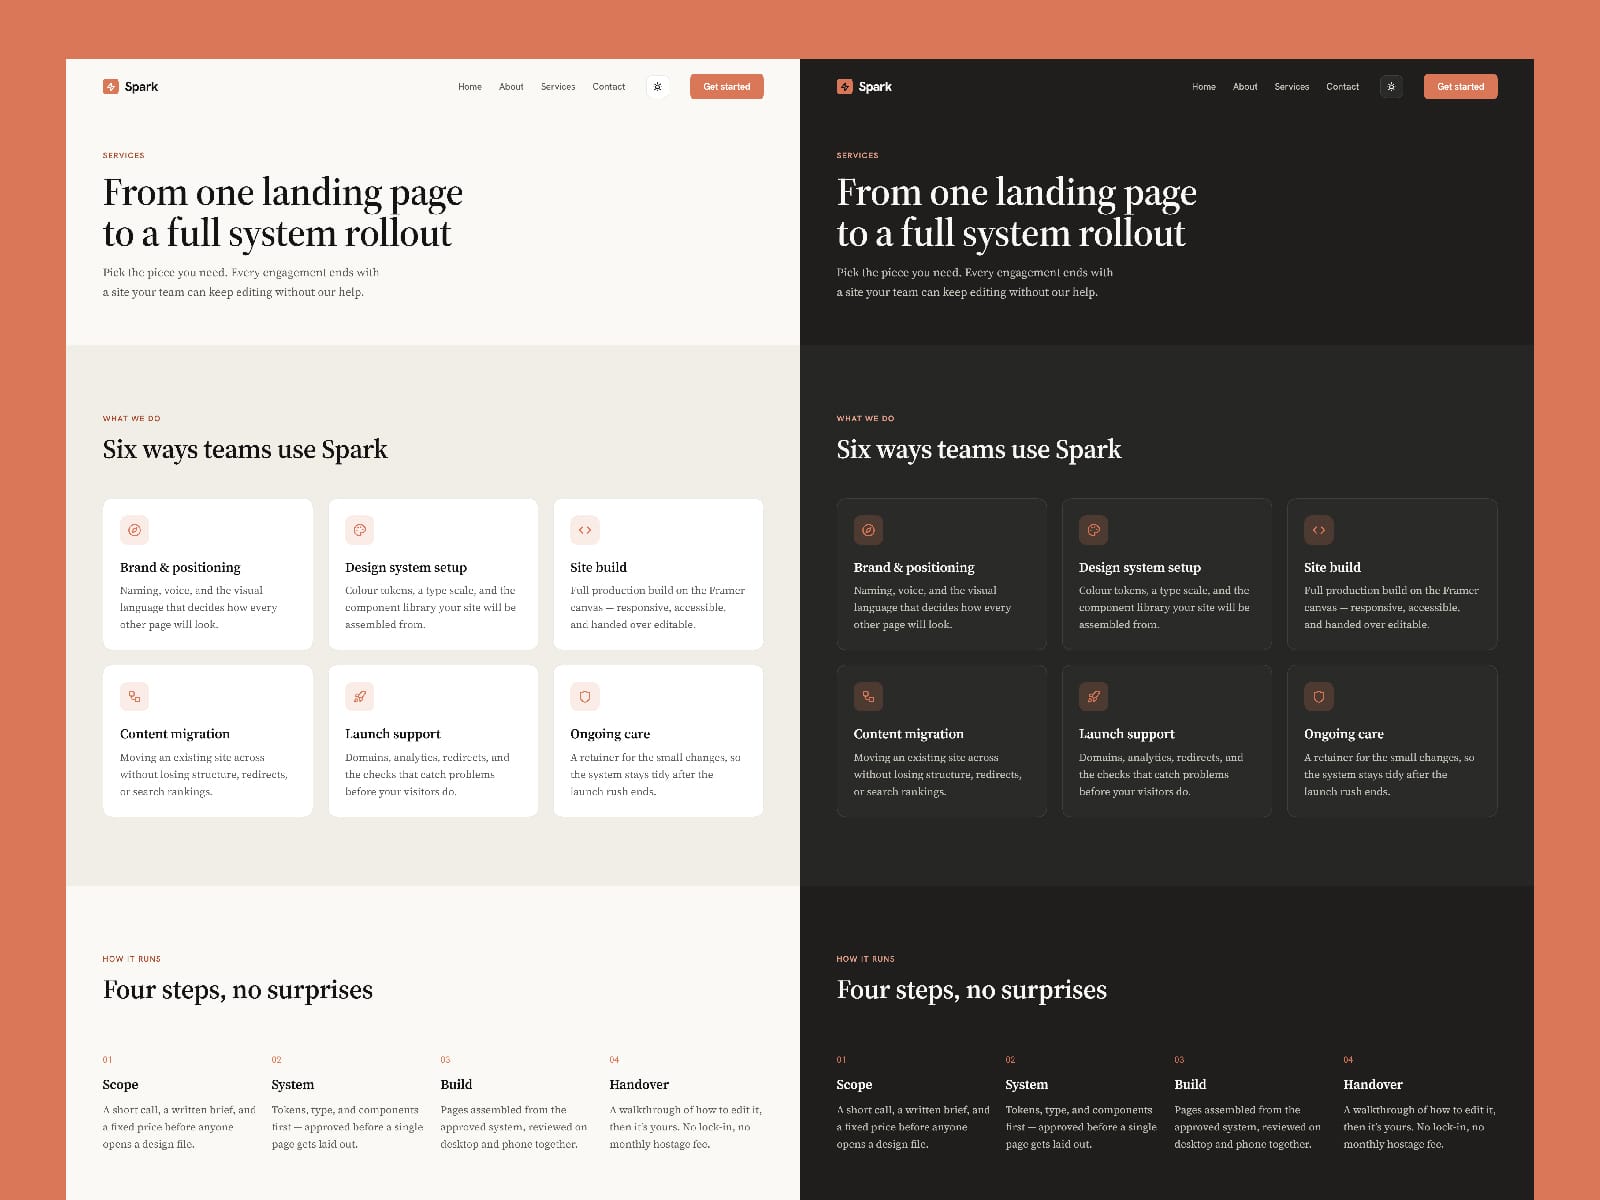
Task: Click "Four steps, no surprises" heading, light page
Action: 238,990
